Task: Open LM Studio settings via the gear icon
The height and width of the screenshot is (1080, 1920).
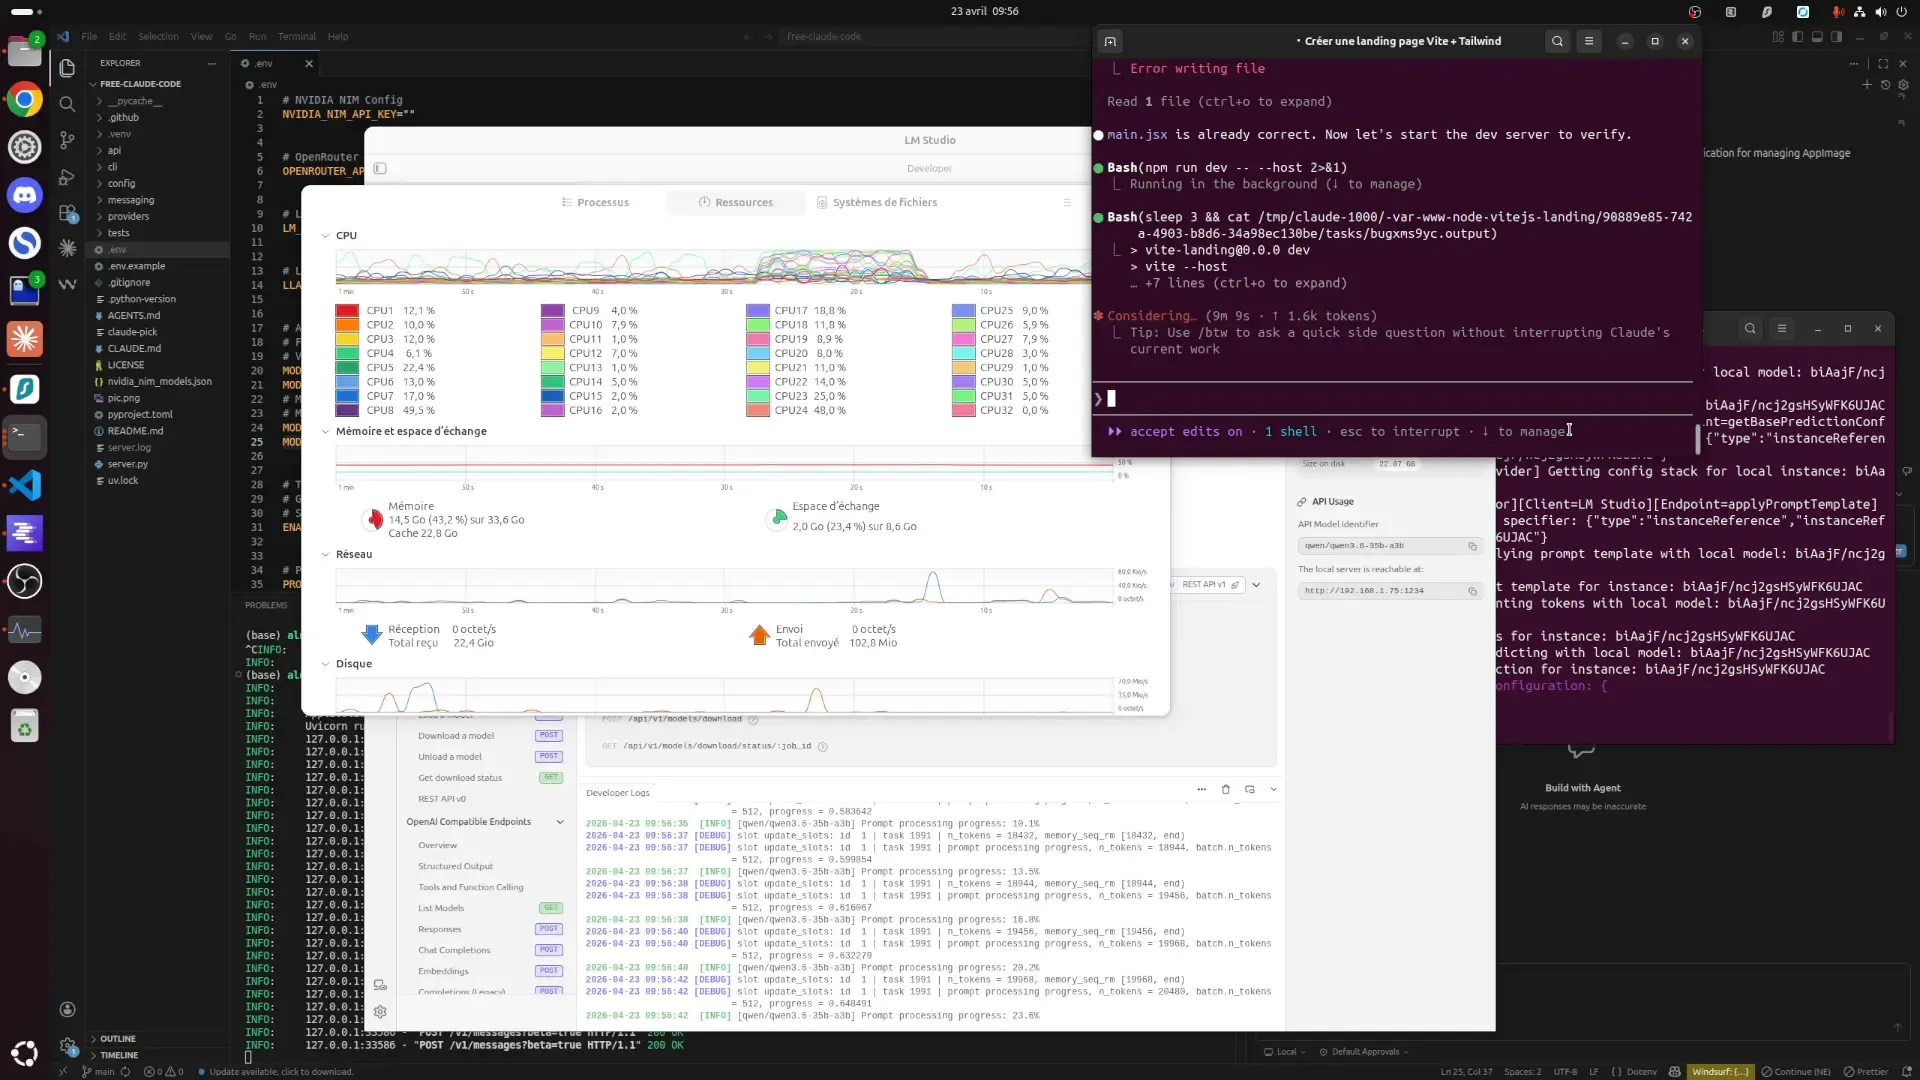Action: pos(380,1011)
